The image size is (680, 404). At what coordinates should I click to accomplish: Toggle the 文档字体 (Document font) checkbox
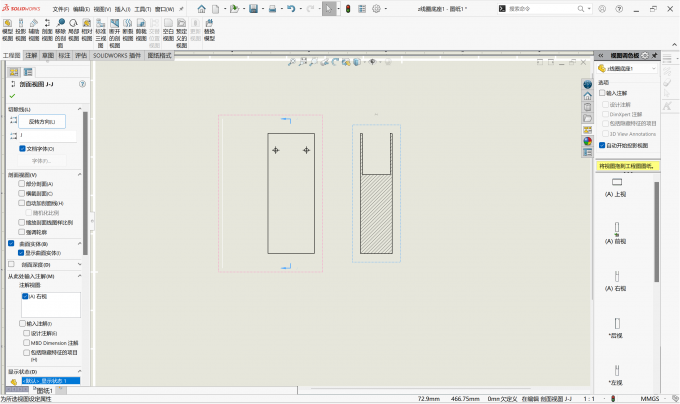[x=22, y=149]
